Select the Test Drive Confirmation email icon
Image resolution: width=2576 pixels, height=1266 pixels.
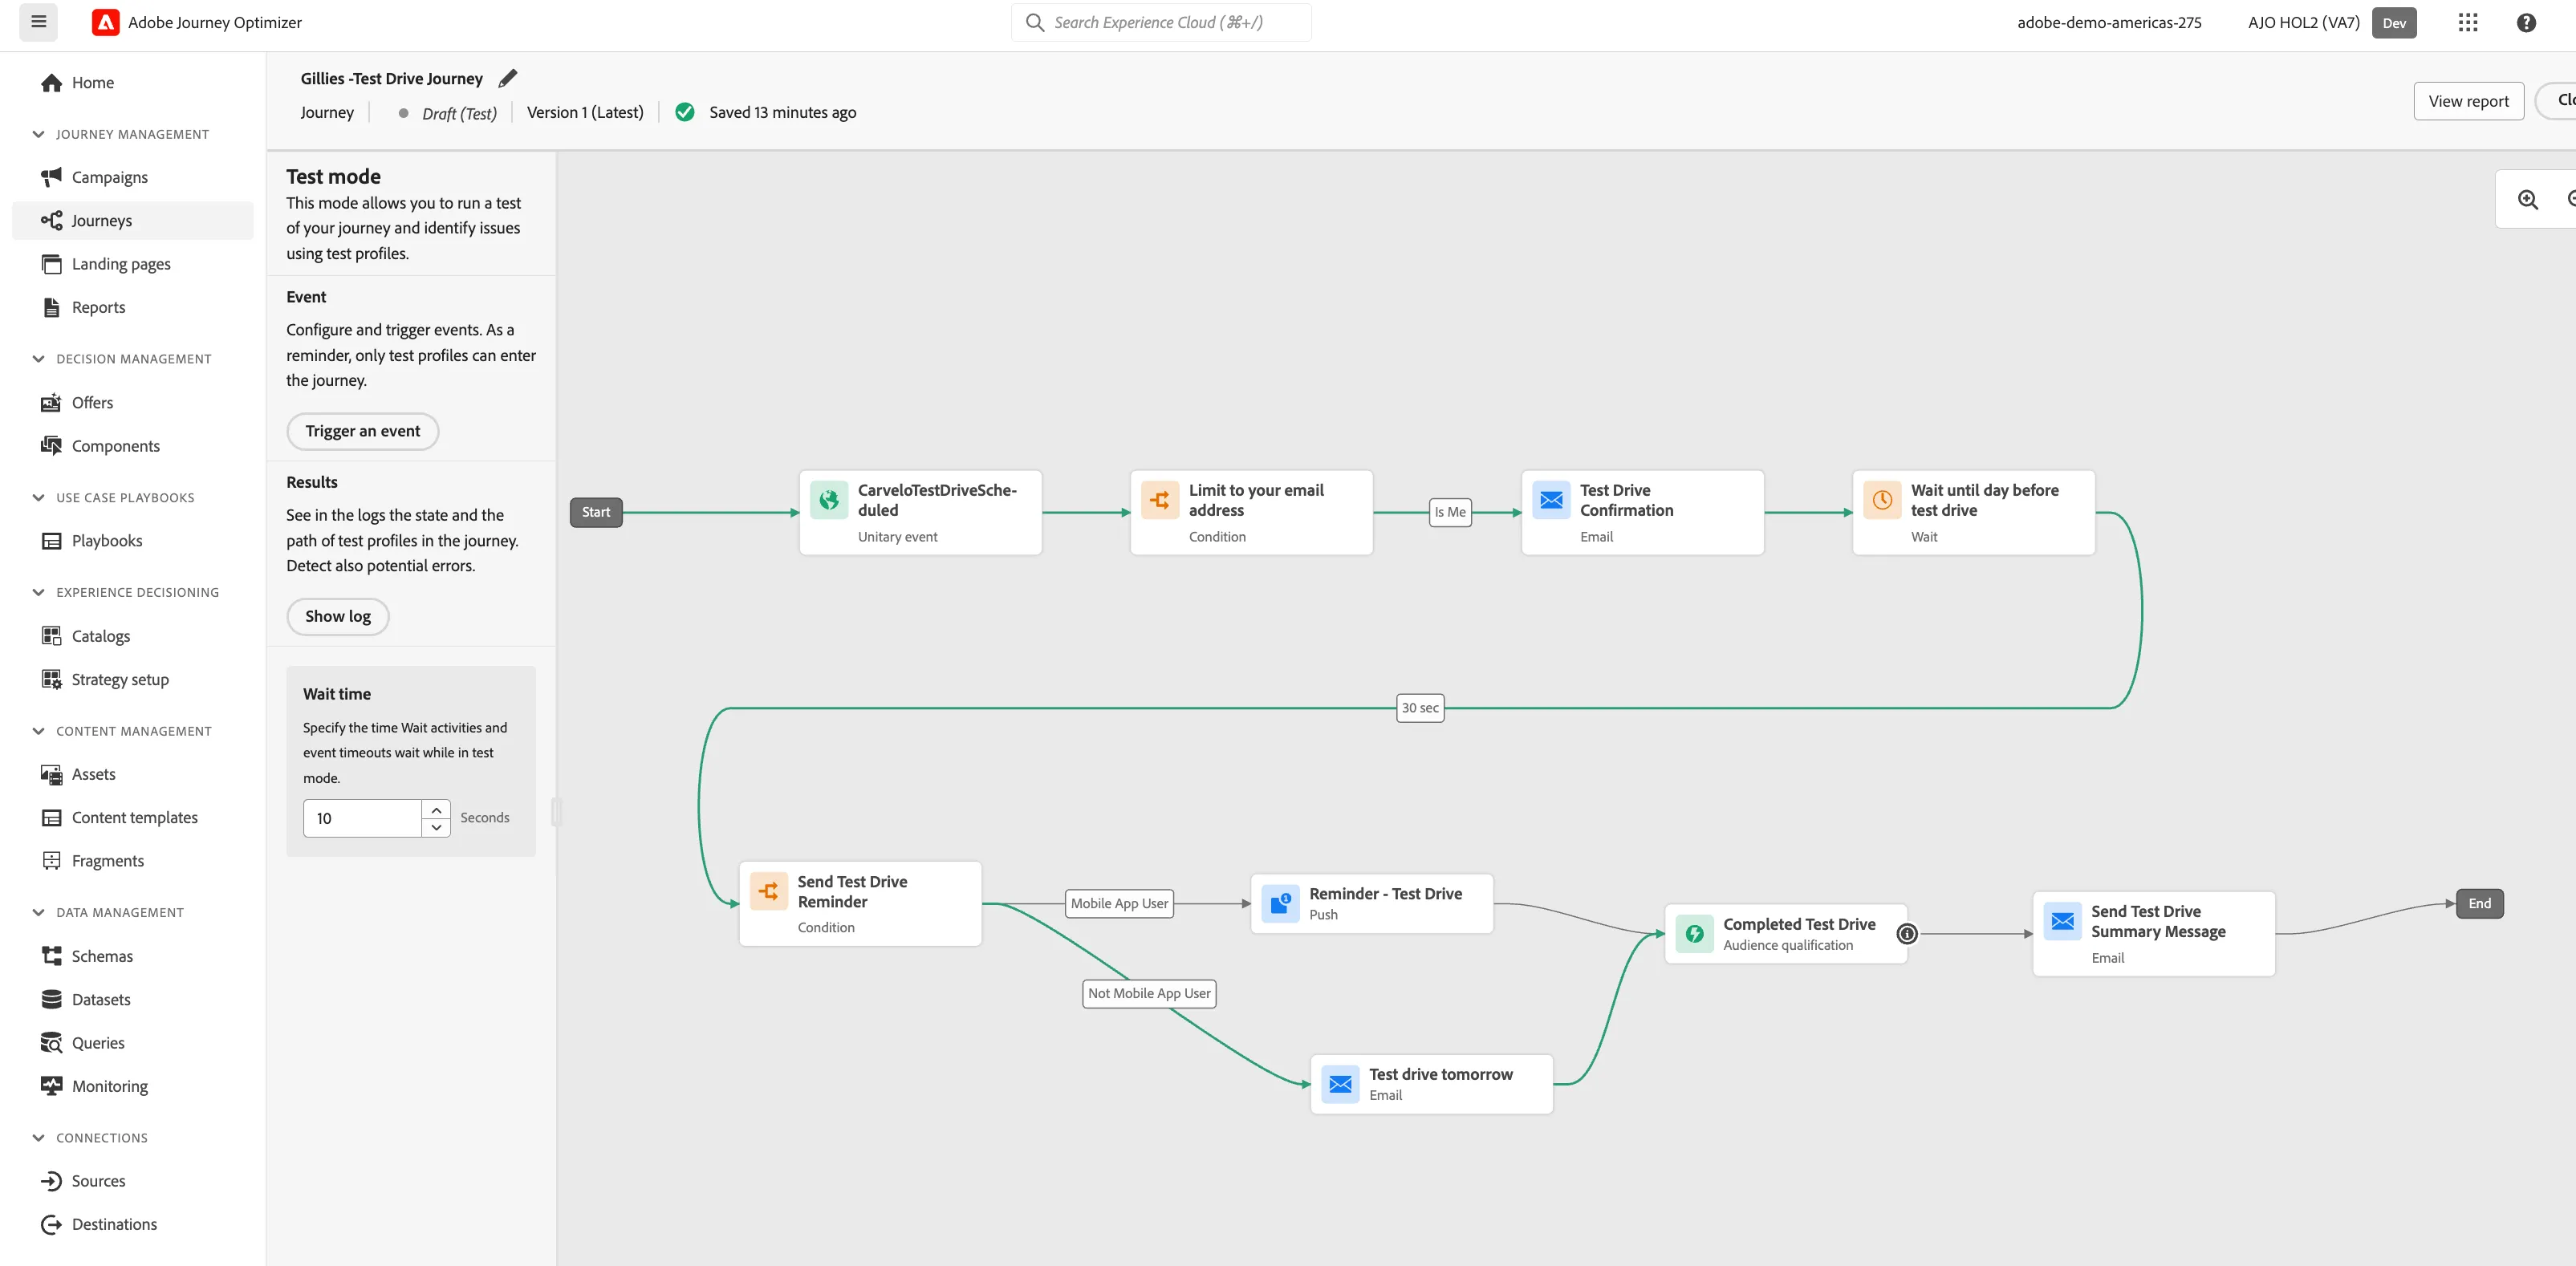coord(1551,499)
